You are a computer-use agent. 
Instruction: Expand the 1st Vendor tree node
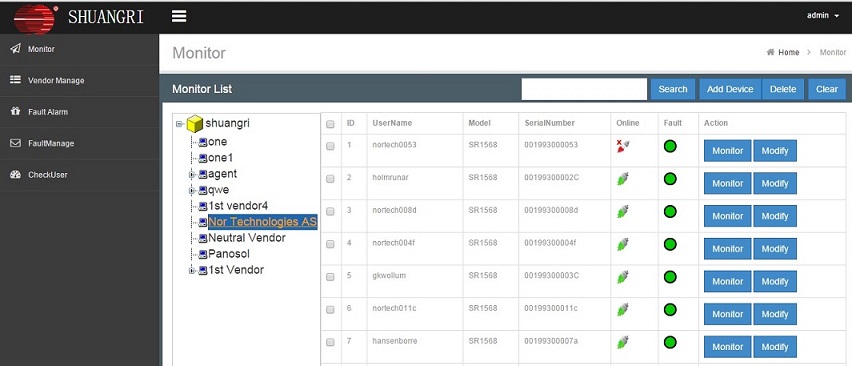[192, 270]
